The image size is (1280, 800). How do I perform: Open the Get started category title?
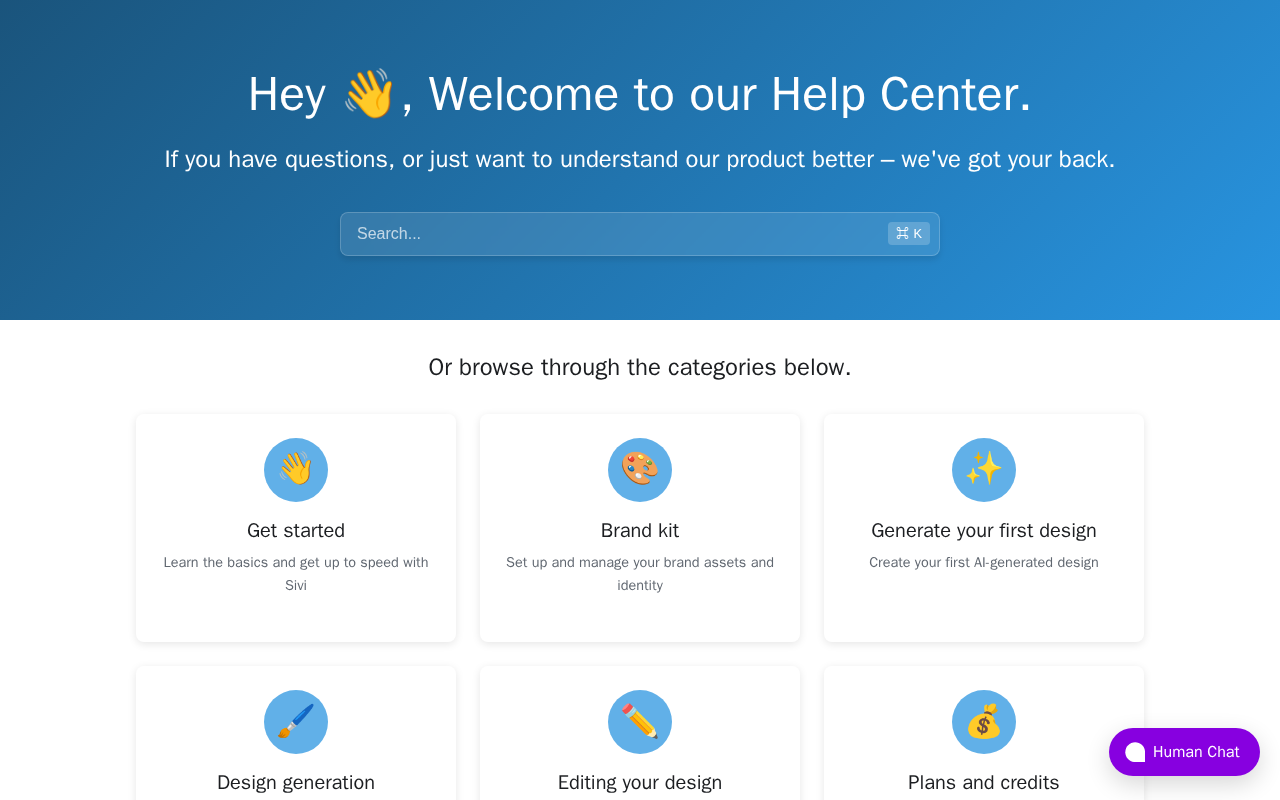click(296, 531)
